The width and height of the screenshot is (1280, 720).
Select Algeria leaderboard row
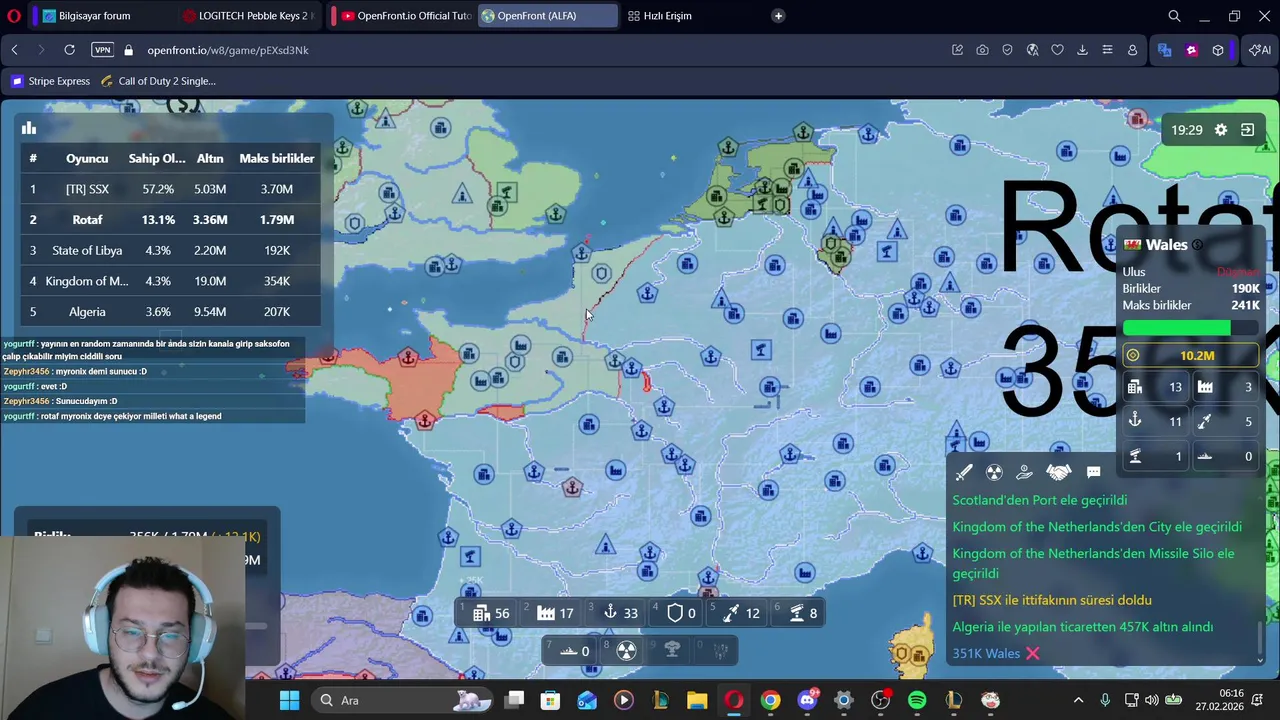[170, 312]
